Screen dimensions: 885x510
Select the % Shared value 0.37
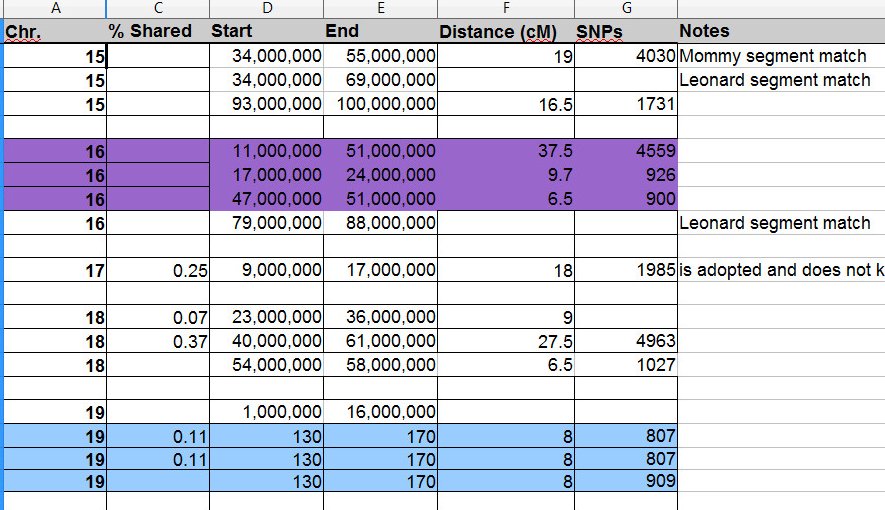coord(158,341)
